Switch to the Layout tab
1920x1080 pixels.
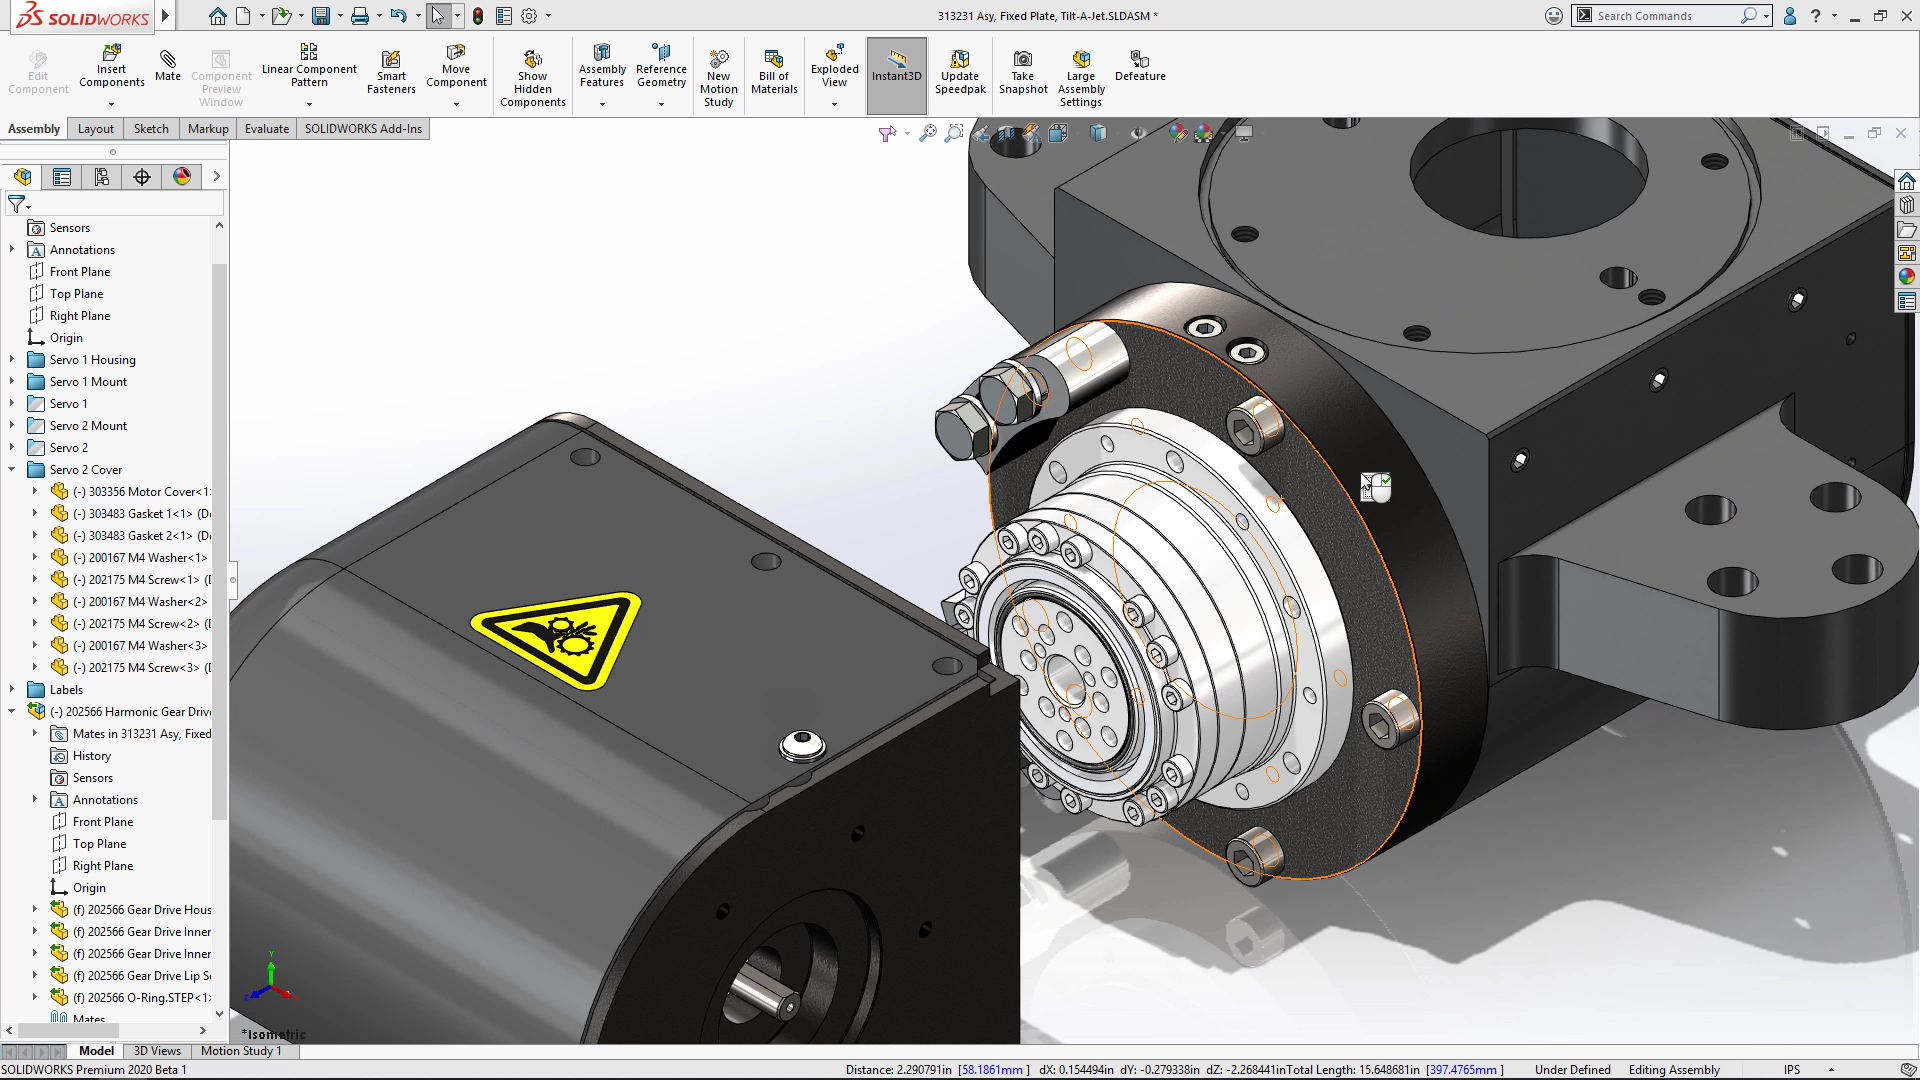[94, 128]
